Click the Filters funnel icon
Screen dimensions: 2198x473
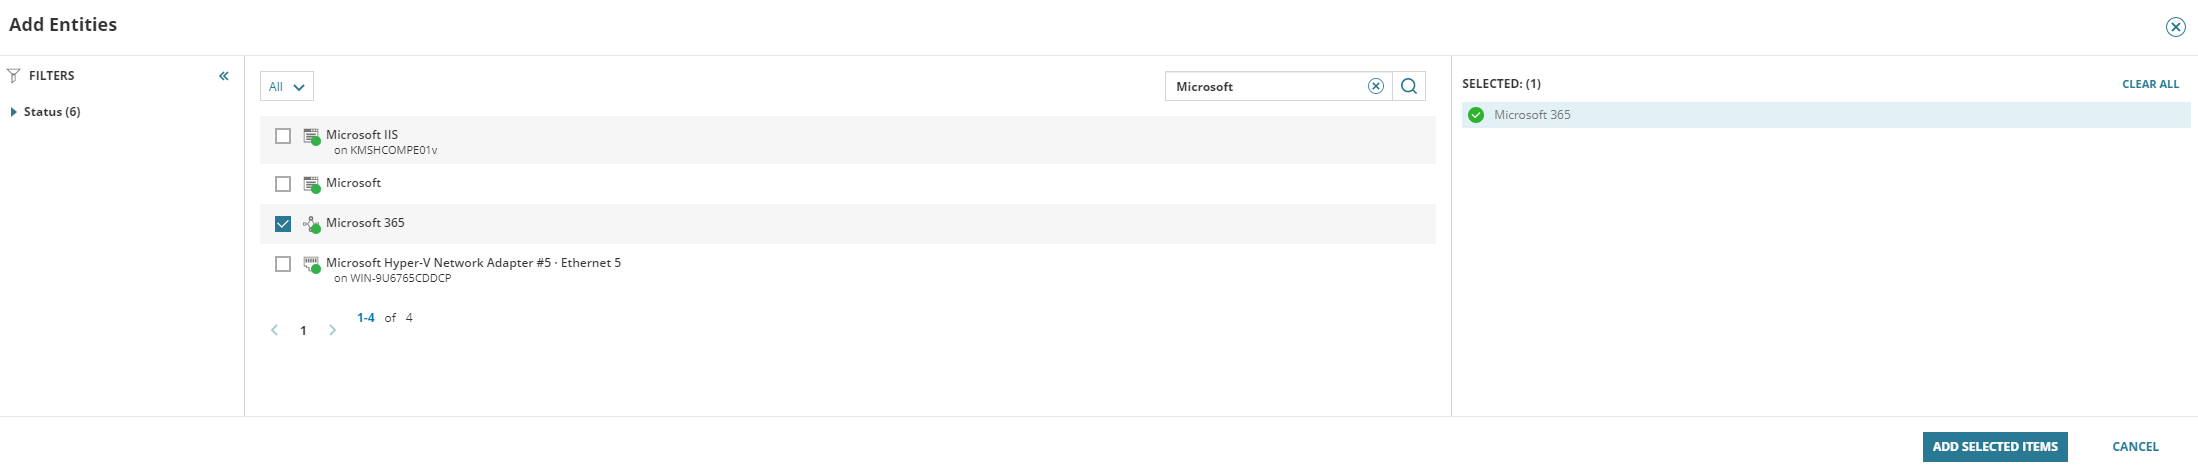tap(14, 76)
